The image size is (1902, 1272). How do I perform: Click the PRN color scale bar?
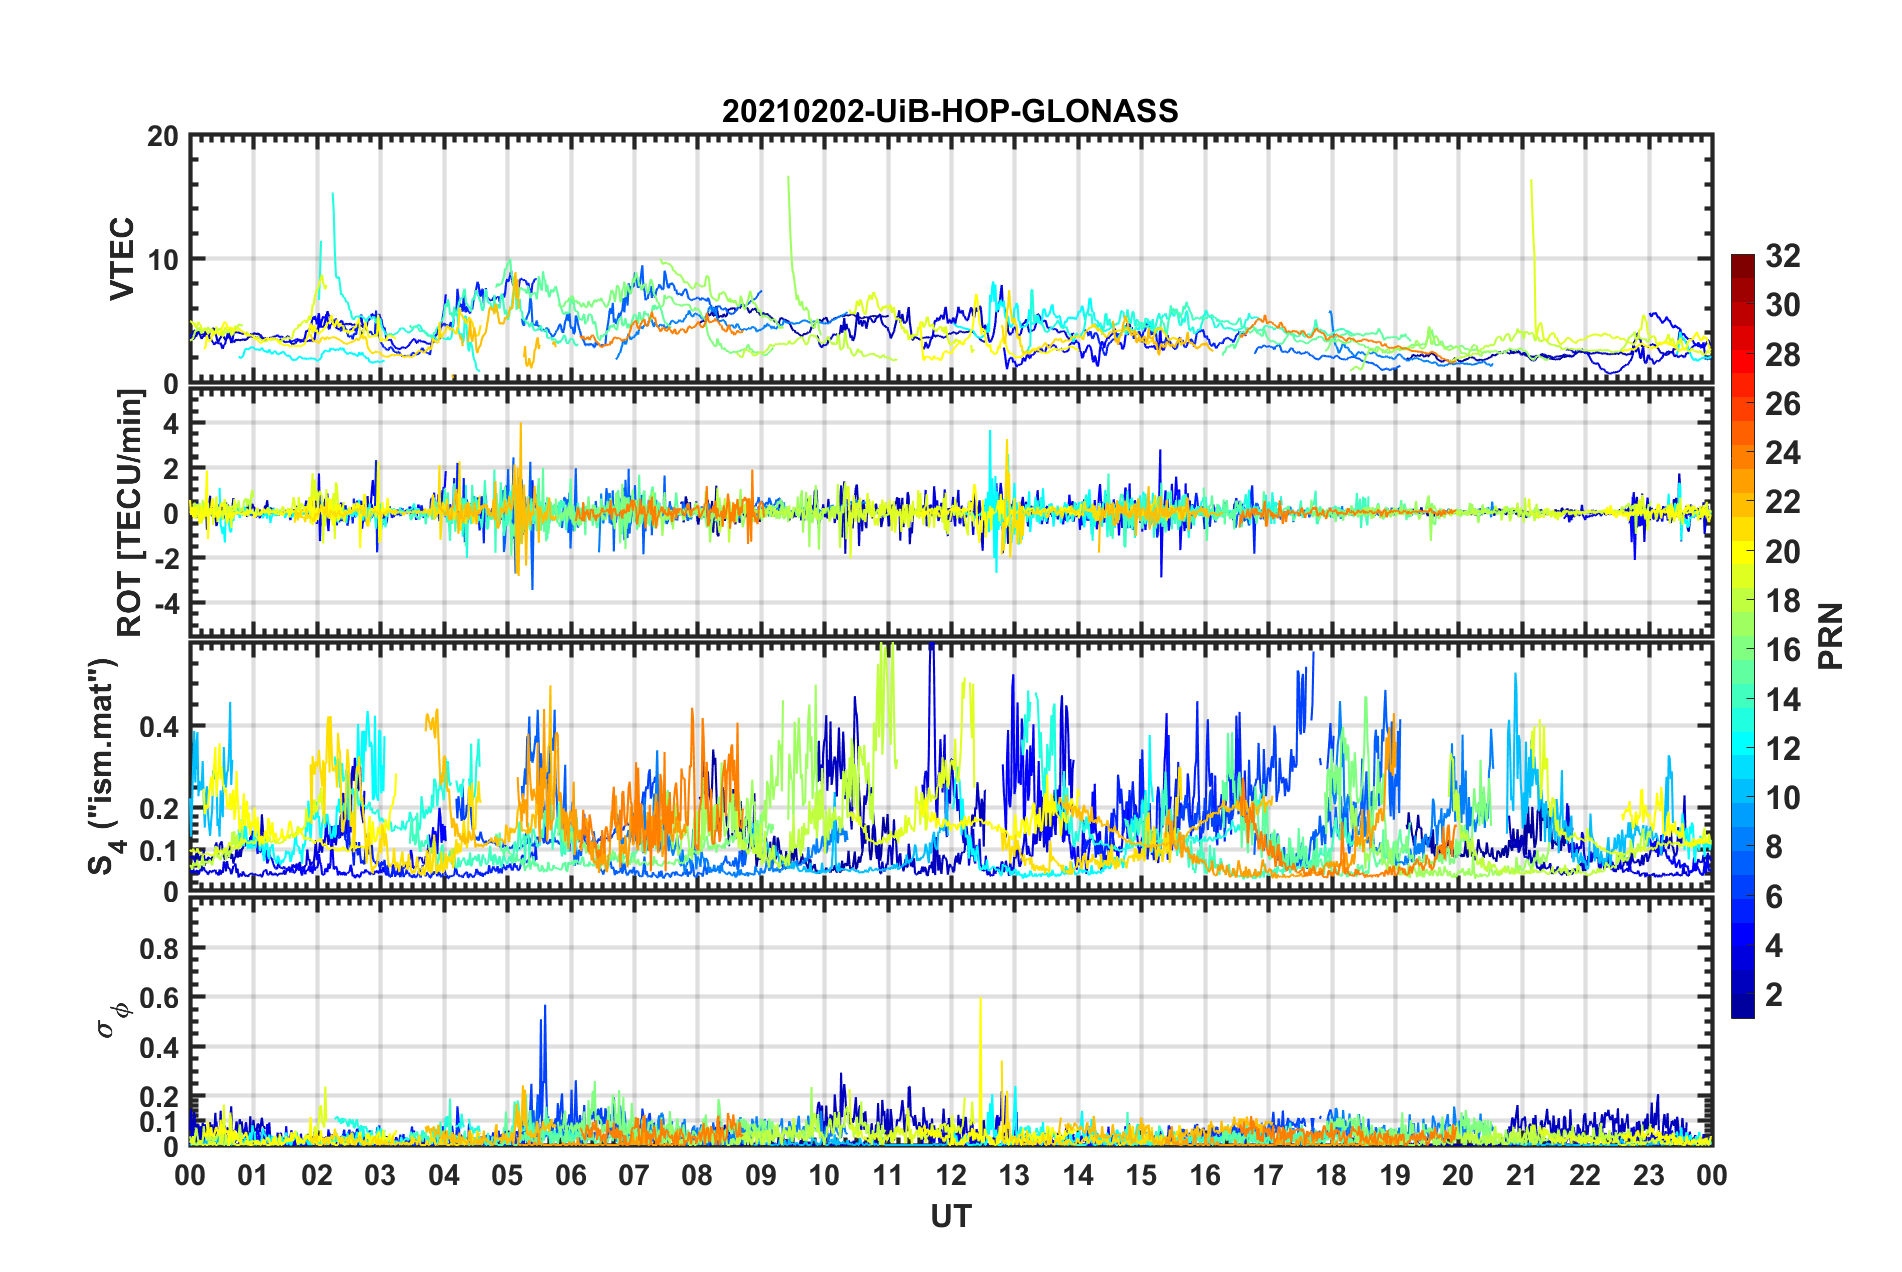tap(1742, 636)
